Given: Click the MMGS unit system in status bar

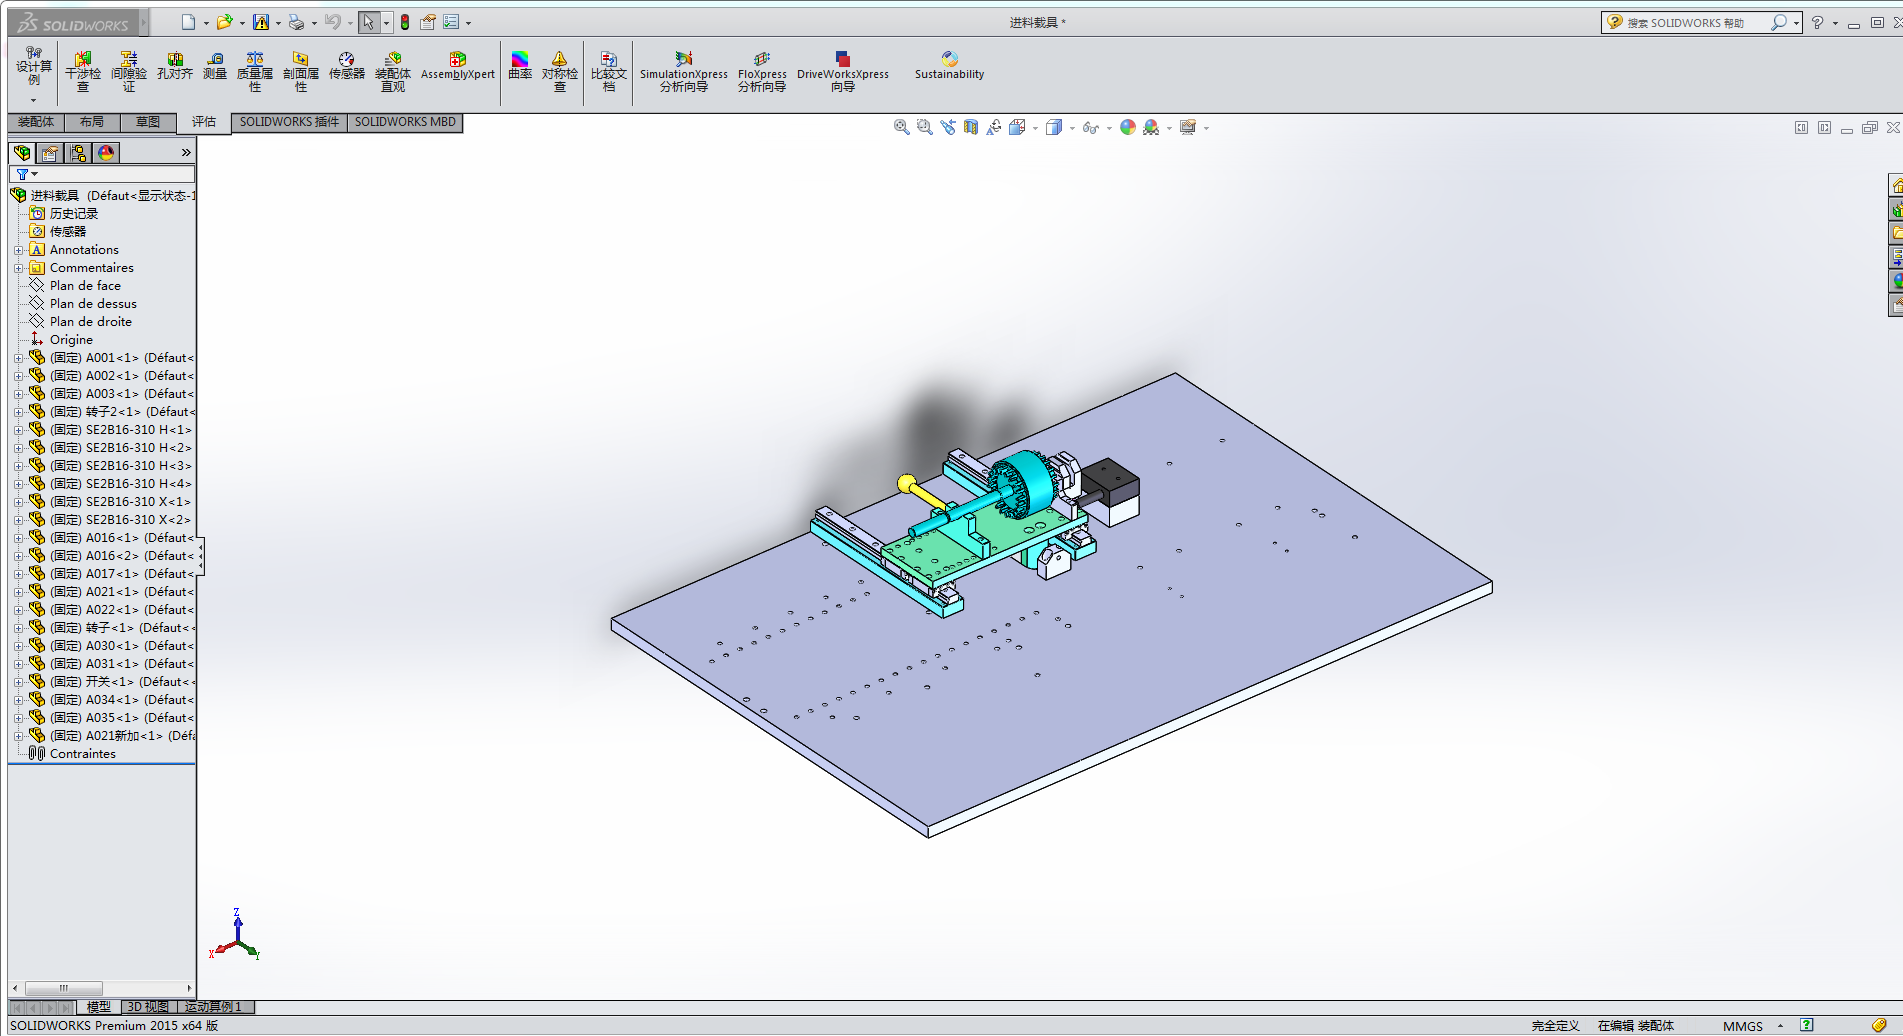Looking at the screenshot, I should coord(1743,1026).
